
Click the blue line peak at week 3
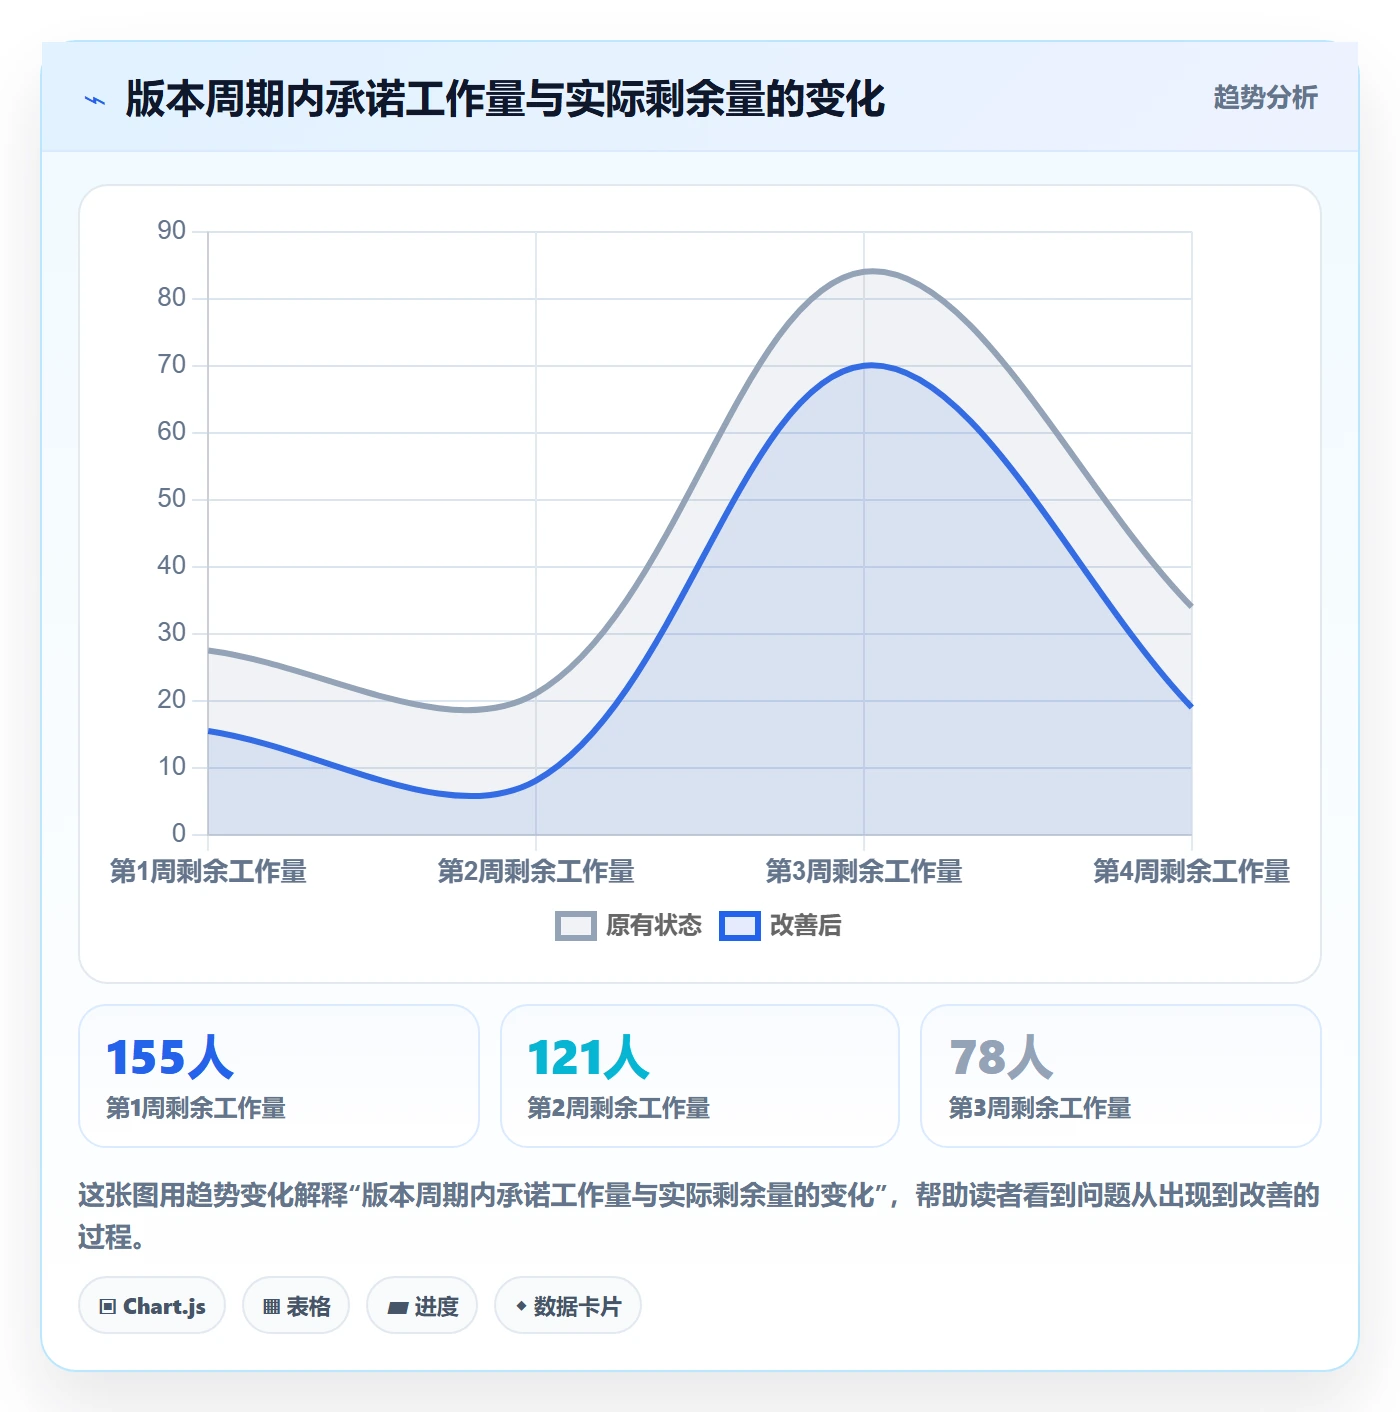[871, 365]
